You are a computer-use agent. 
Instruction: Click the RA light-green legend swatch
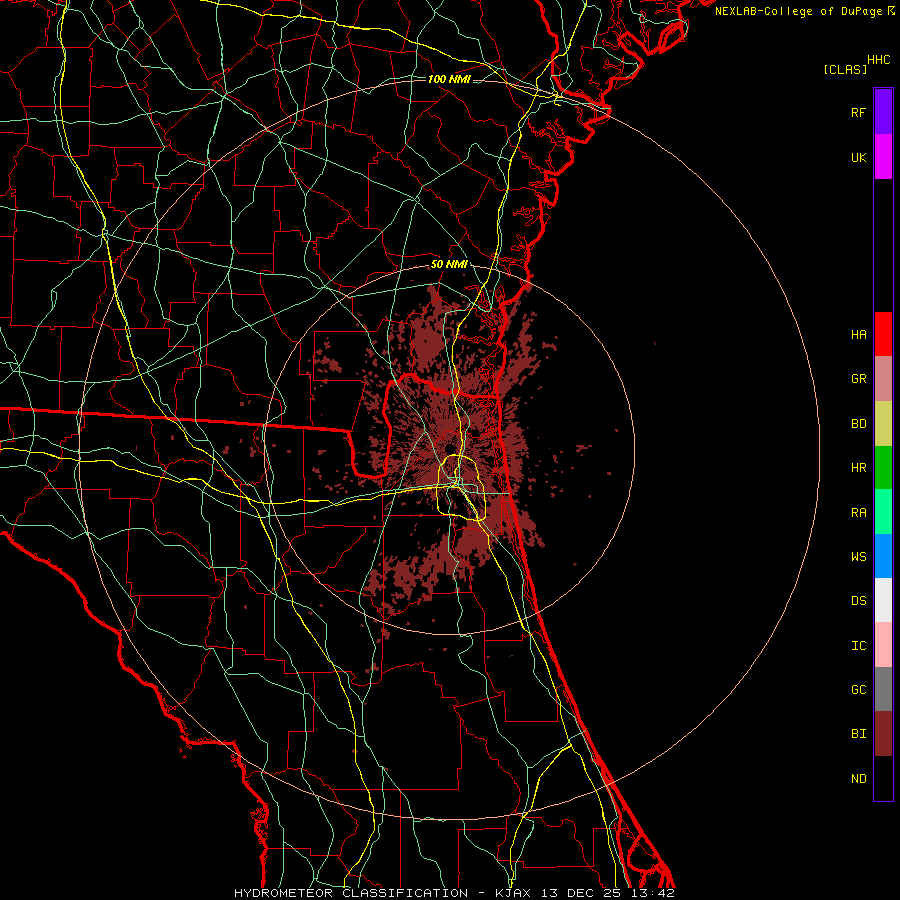pos(883,512)
